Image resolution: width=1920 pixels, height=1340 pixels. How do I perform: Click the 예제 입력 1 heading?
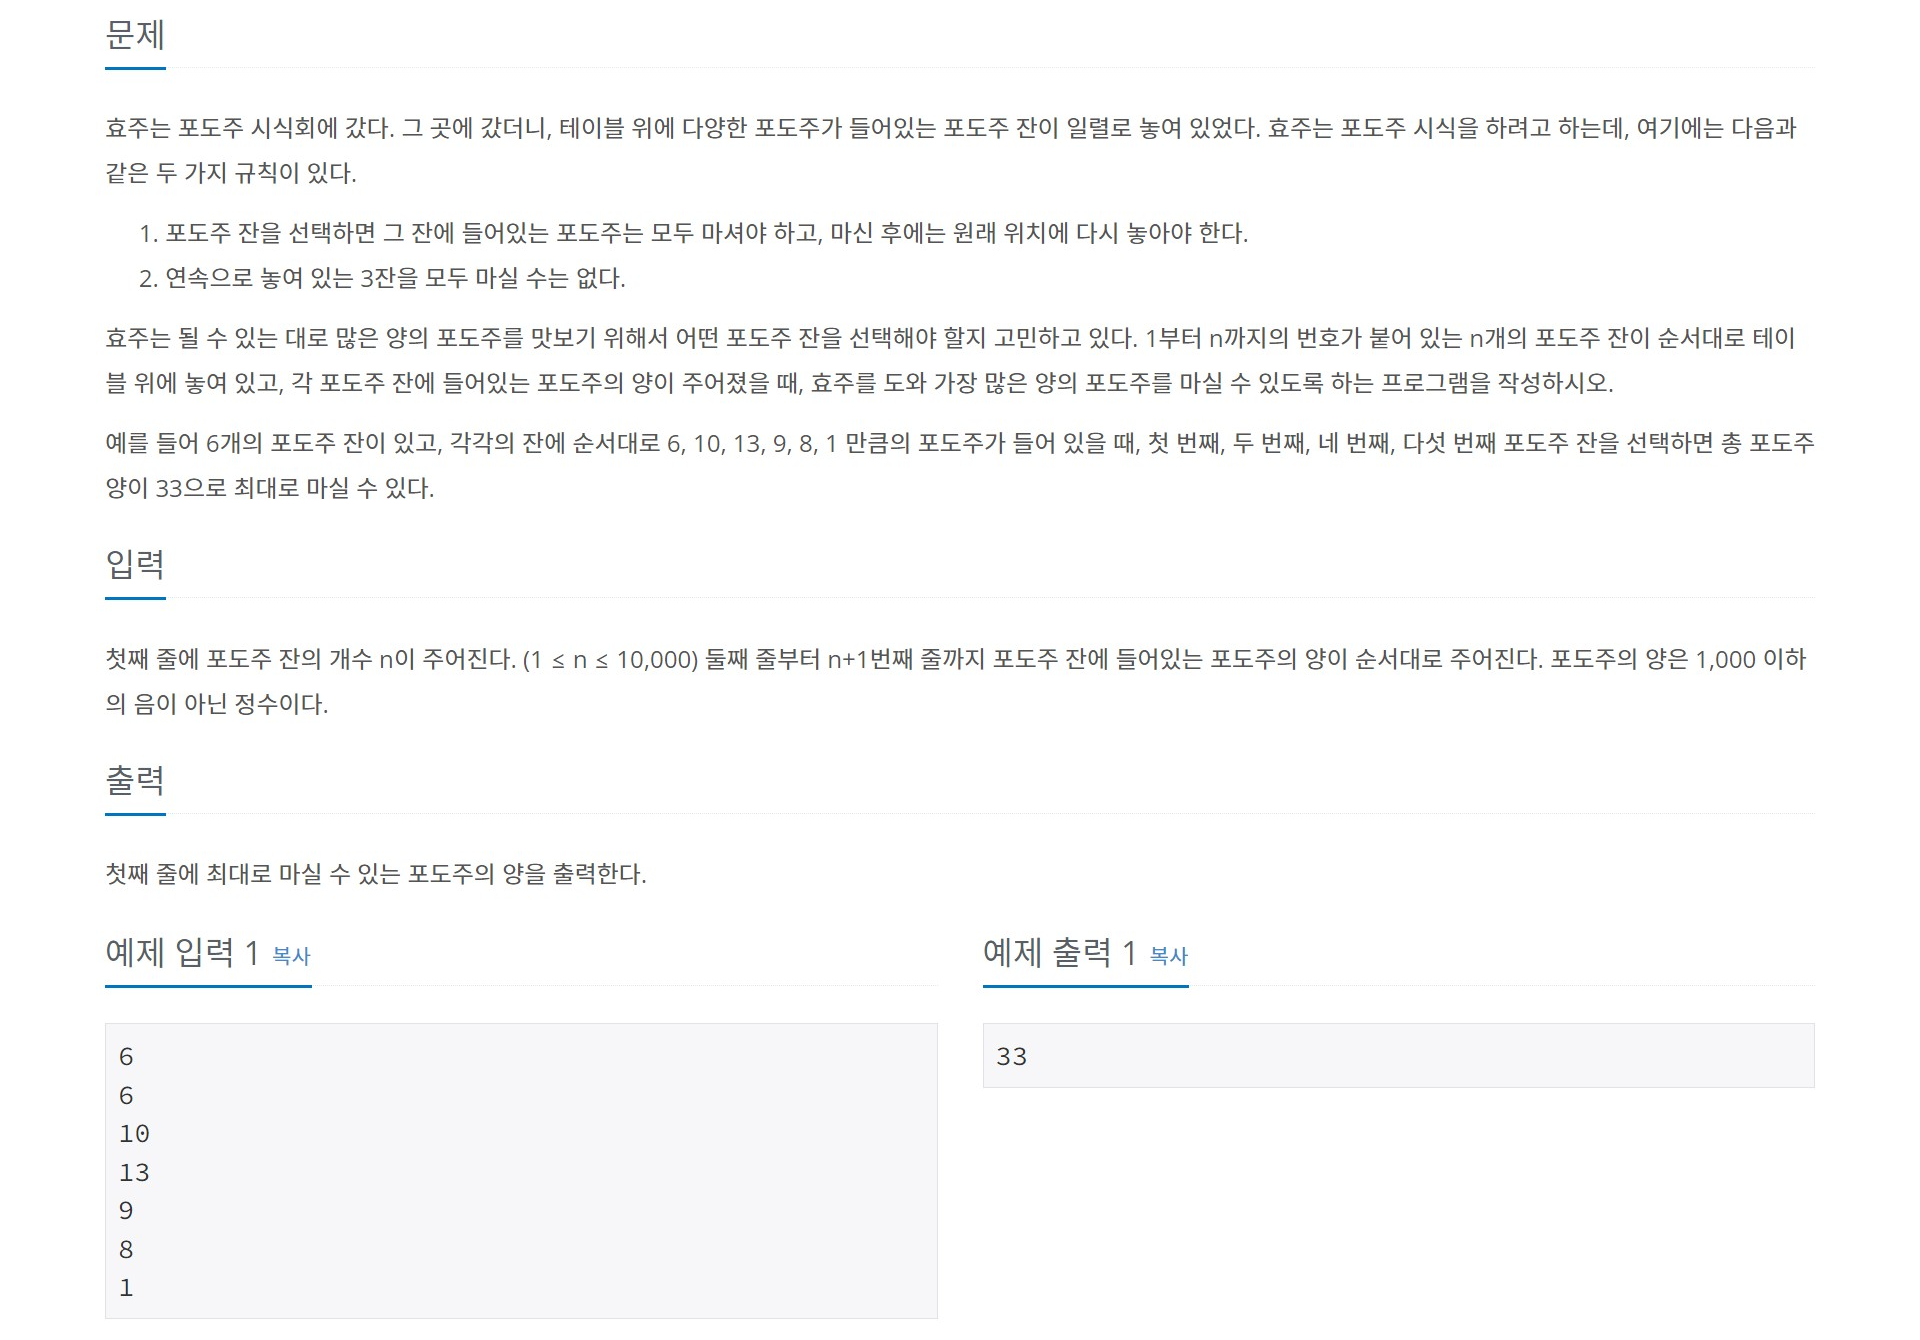(182, 953)
